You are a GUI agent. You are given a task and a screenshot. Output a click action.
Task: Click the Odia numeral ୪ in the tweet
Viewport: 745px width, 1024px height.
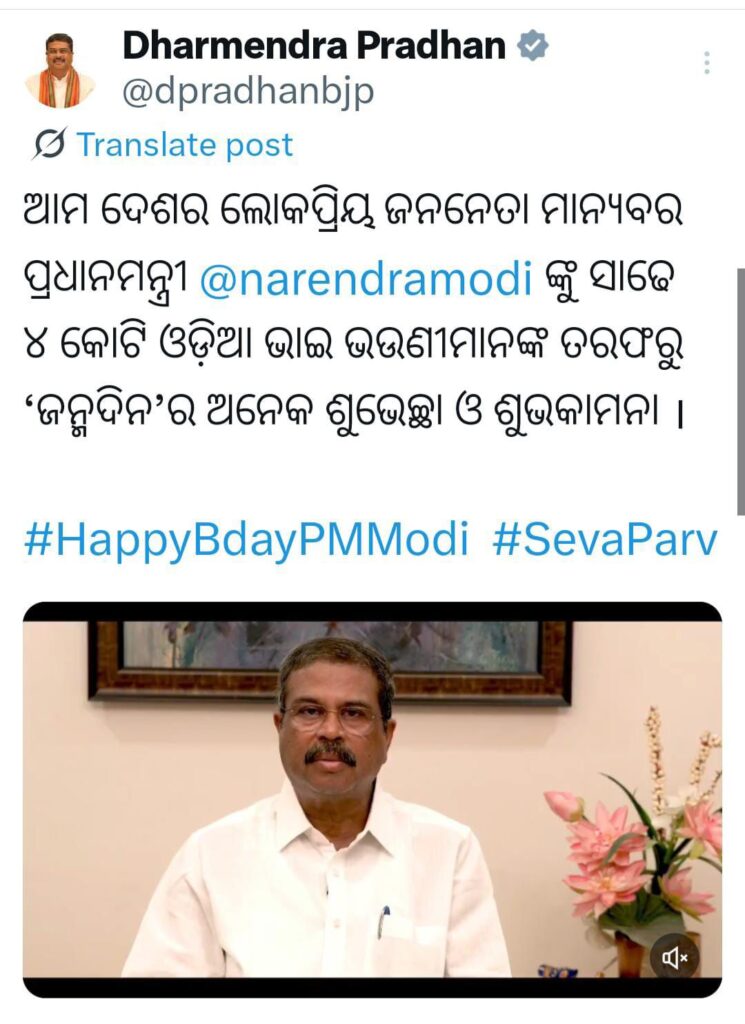click(37, 347)
